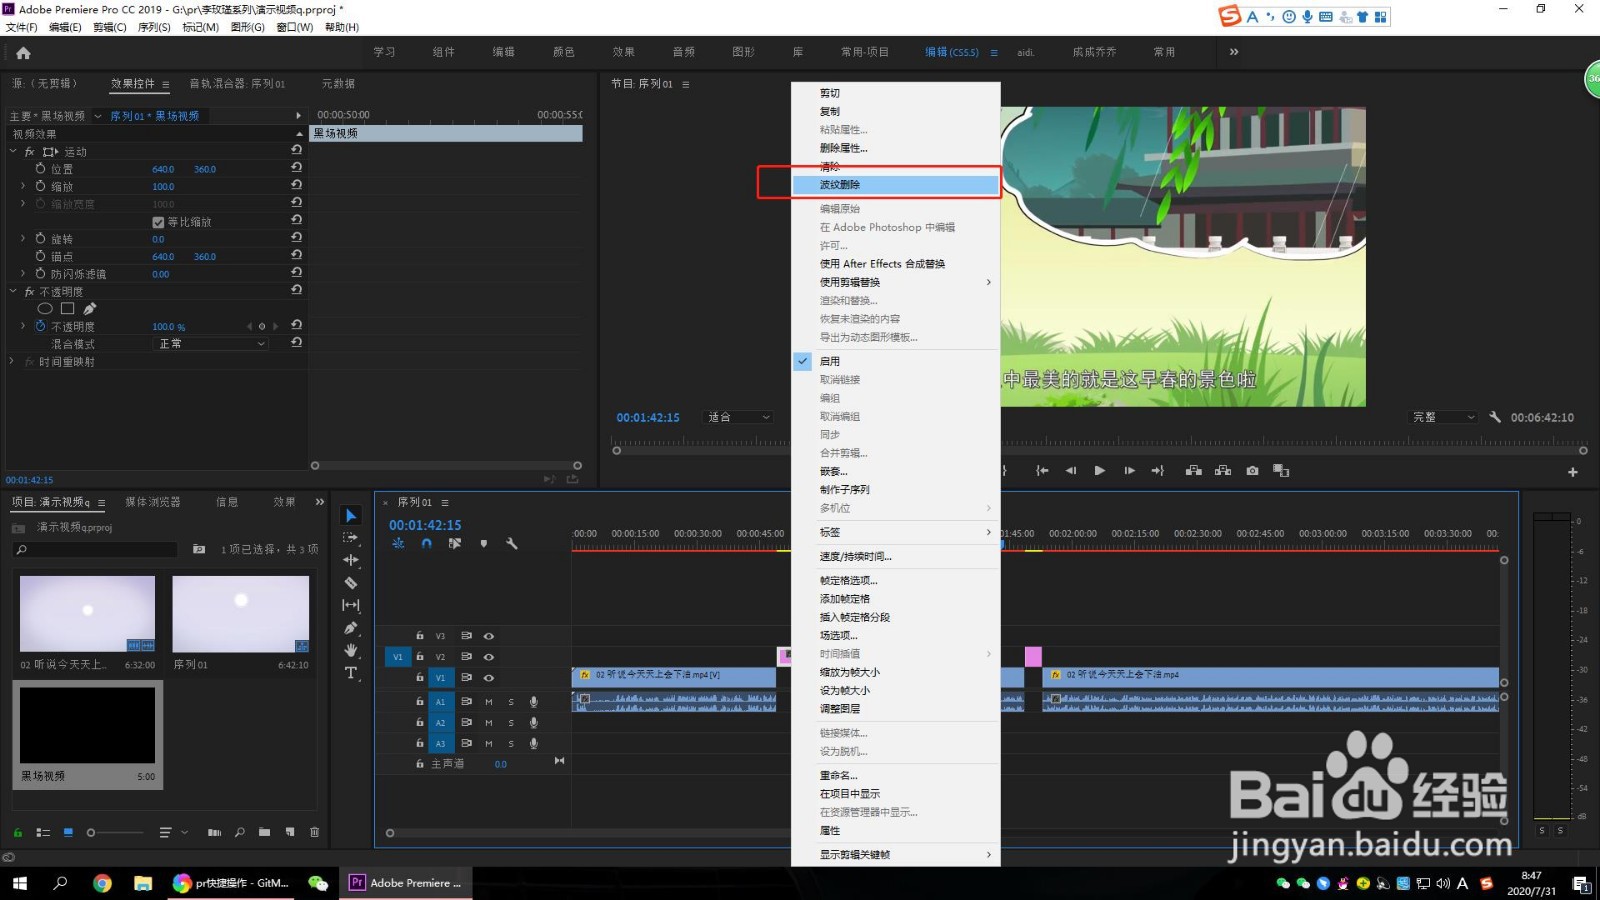Screen dimensions: 1600x900
Task: Select the Razor tool
Action: coord(351,583)
